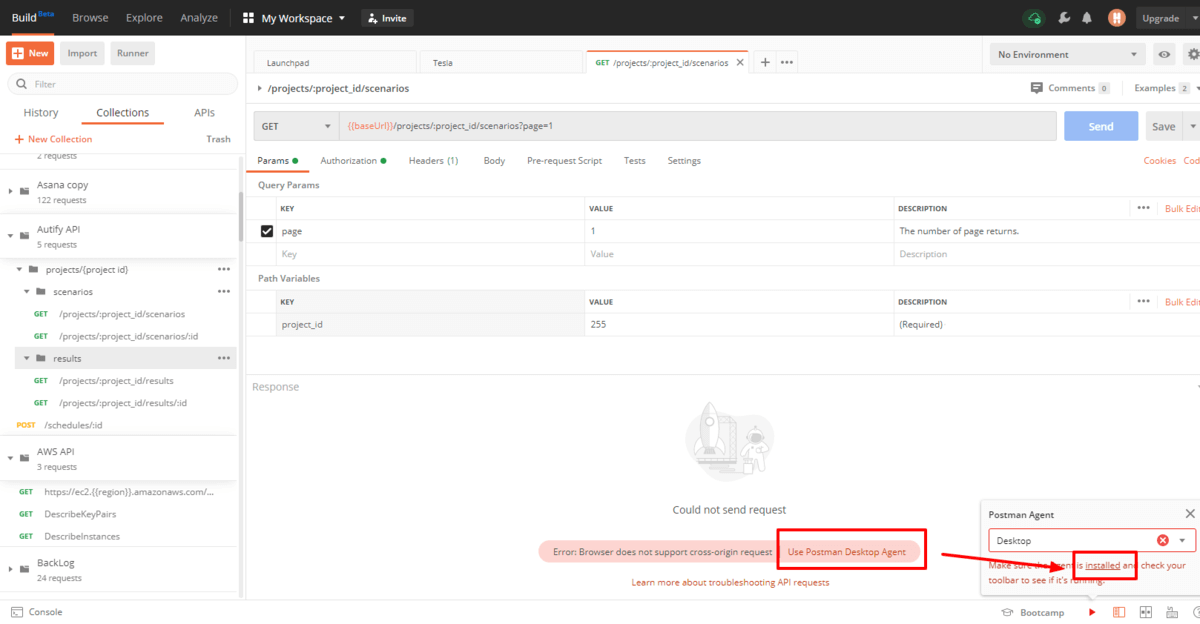Screen dimensions: 1200x624
Task: Expand request name details arrow
Action: pos(260,88)
